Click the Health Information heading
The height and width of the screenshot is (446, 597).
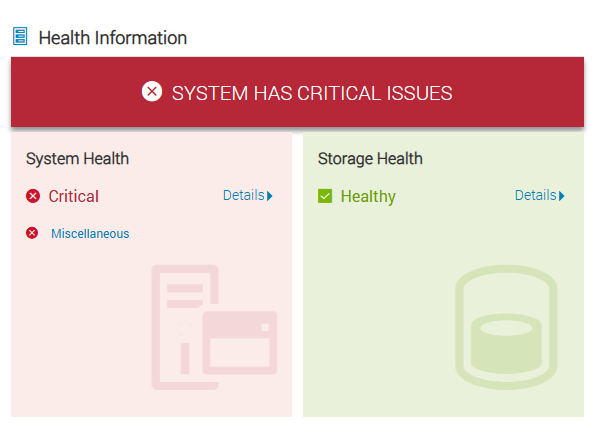click(x=113, y=38)
